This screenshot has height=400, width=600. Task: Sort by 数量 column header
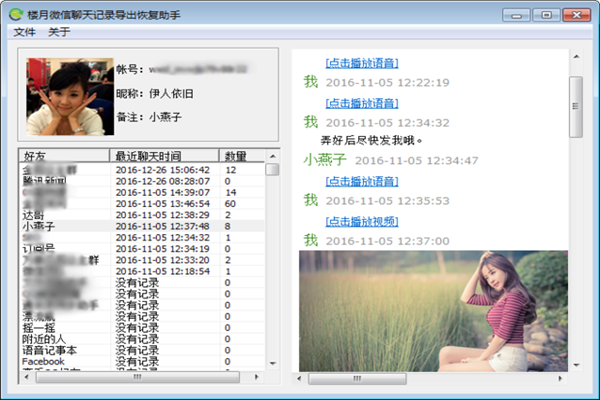click(x=242, y=156)
